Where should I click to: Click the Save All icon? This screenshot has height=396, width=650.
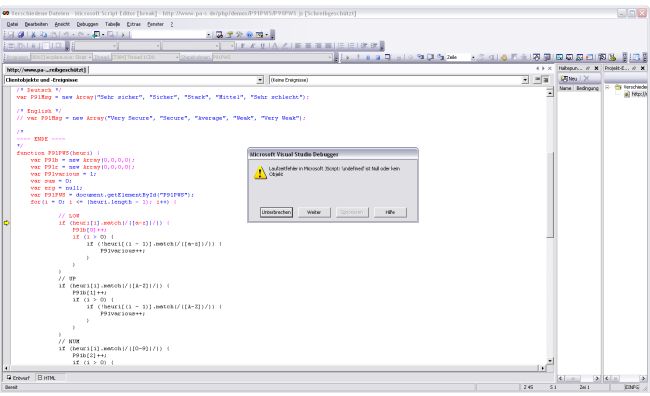tap(21, 35)
